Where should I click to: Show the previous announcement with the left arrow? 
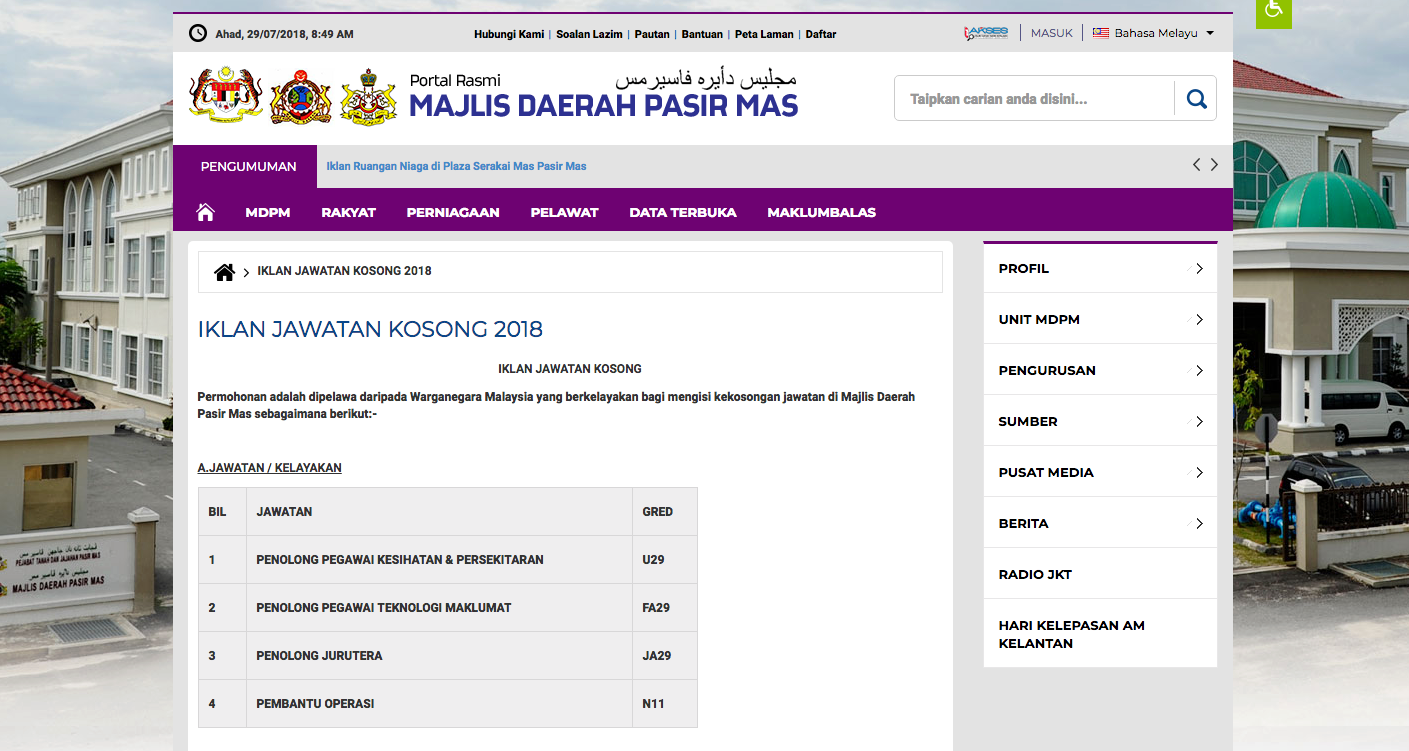pos(1196,165)
